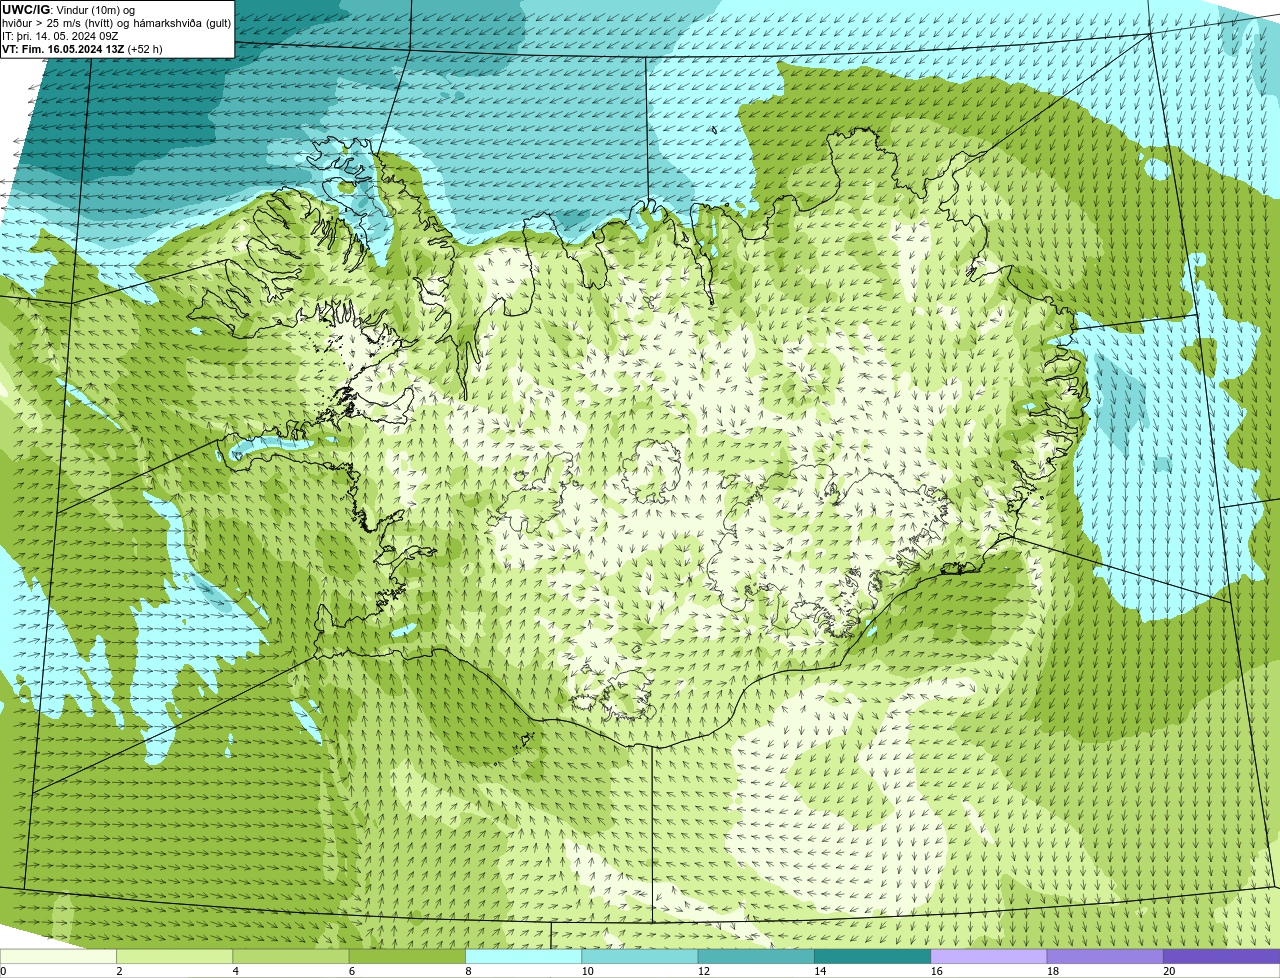The width and height of the screenshot is (1280, 978).
Task: Select the 2–4 m/s yellow-green legend swatch
Action: (174, 956)
